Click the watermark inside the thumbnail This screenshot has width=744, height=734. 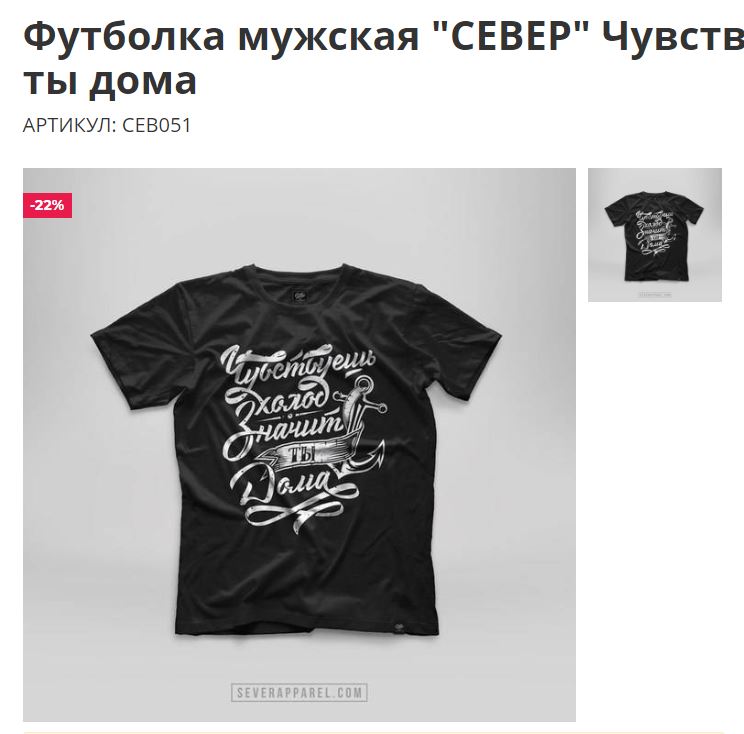point(655,295)
